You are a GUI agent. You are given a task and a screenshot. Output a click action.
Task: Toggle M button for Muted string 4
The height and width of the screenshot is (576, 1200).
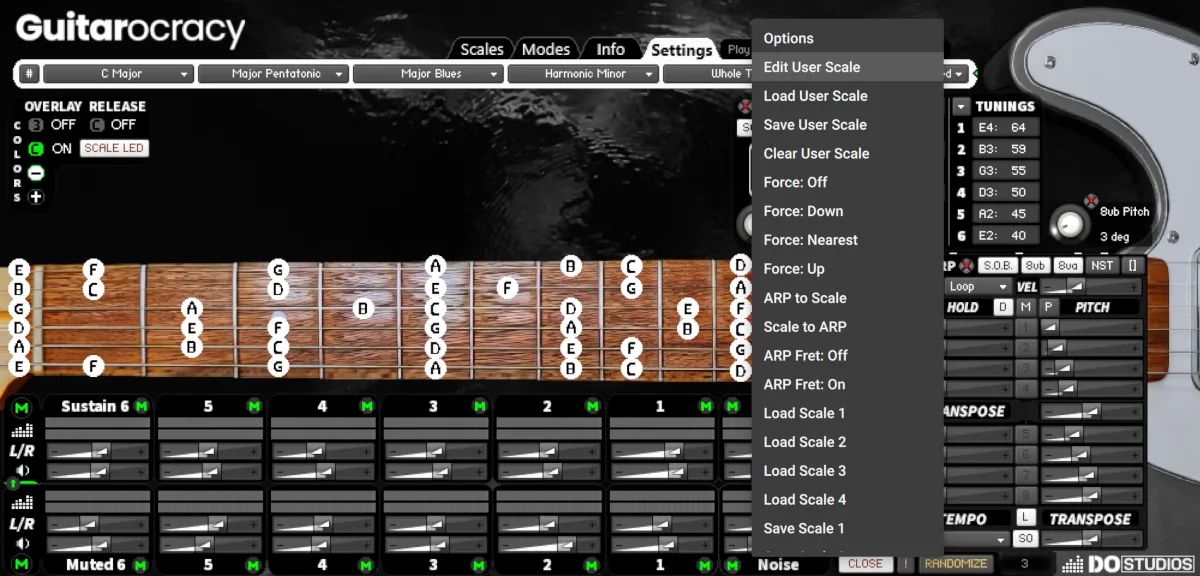tap(367, 565)
